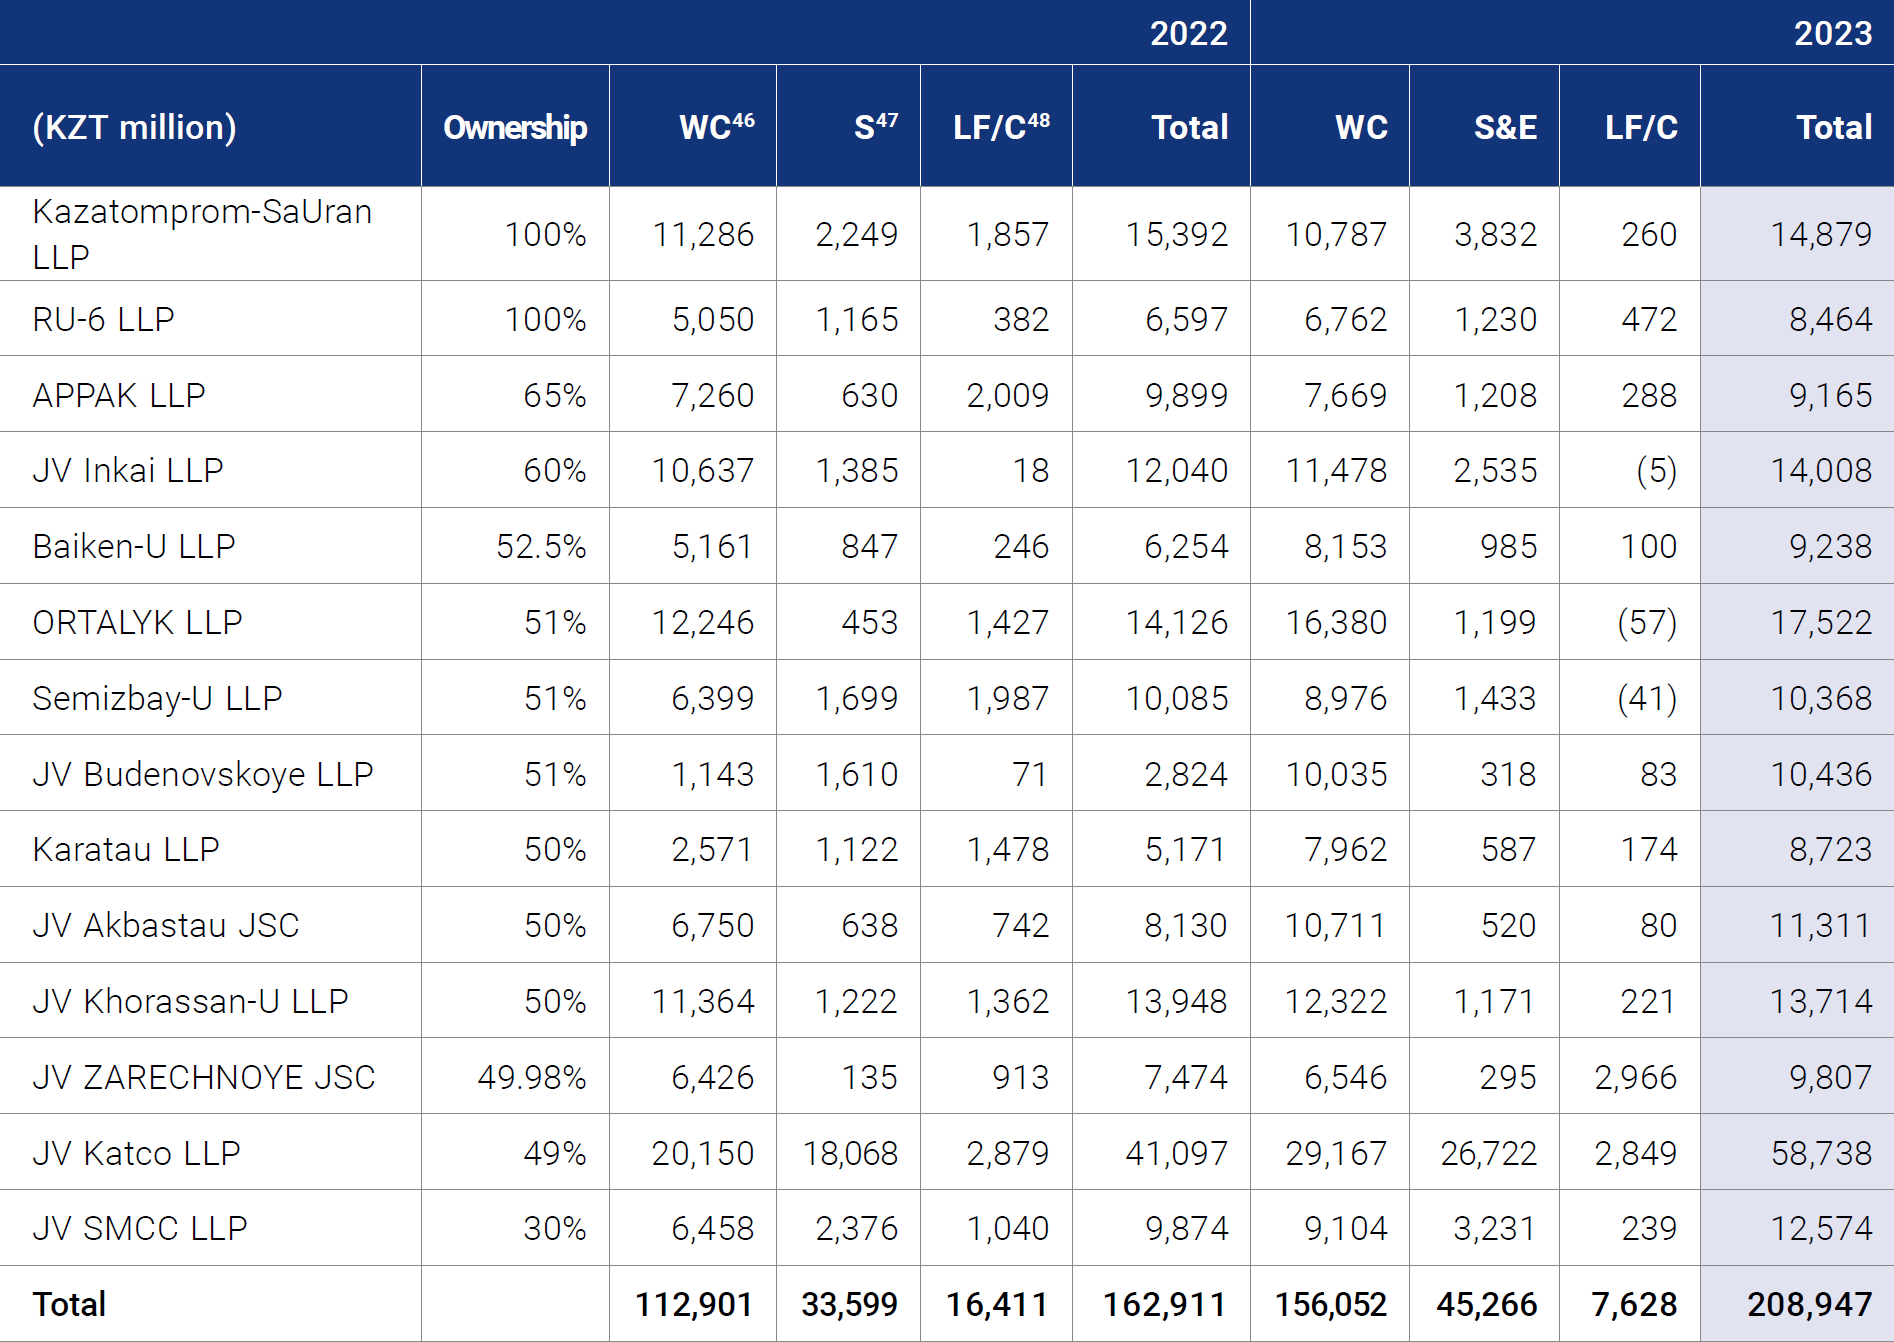Select the 26,722 S&E value for Katco
Screen dimensions: 1894x1342
[1489, 1153]
